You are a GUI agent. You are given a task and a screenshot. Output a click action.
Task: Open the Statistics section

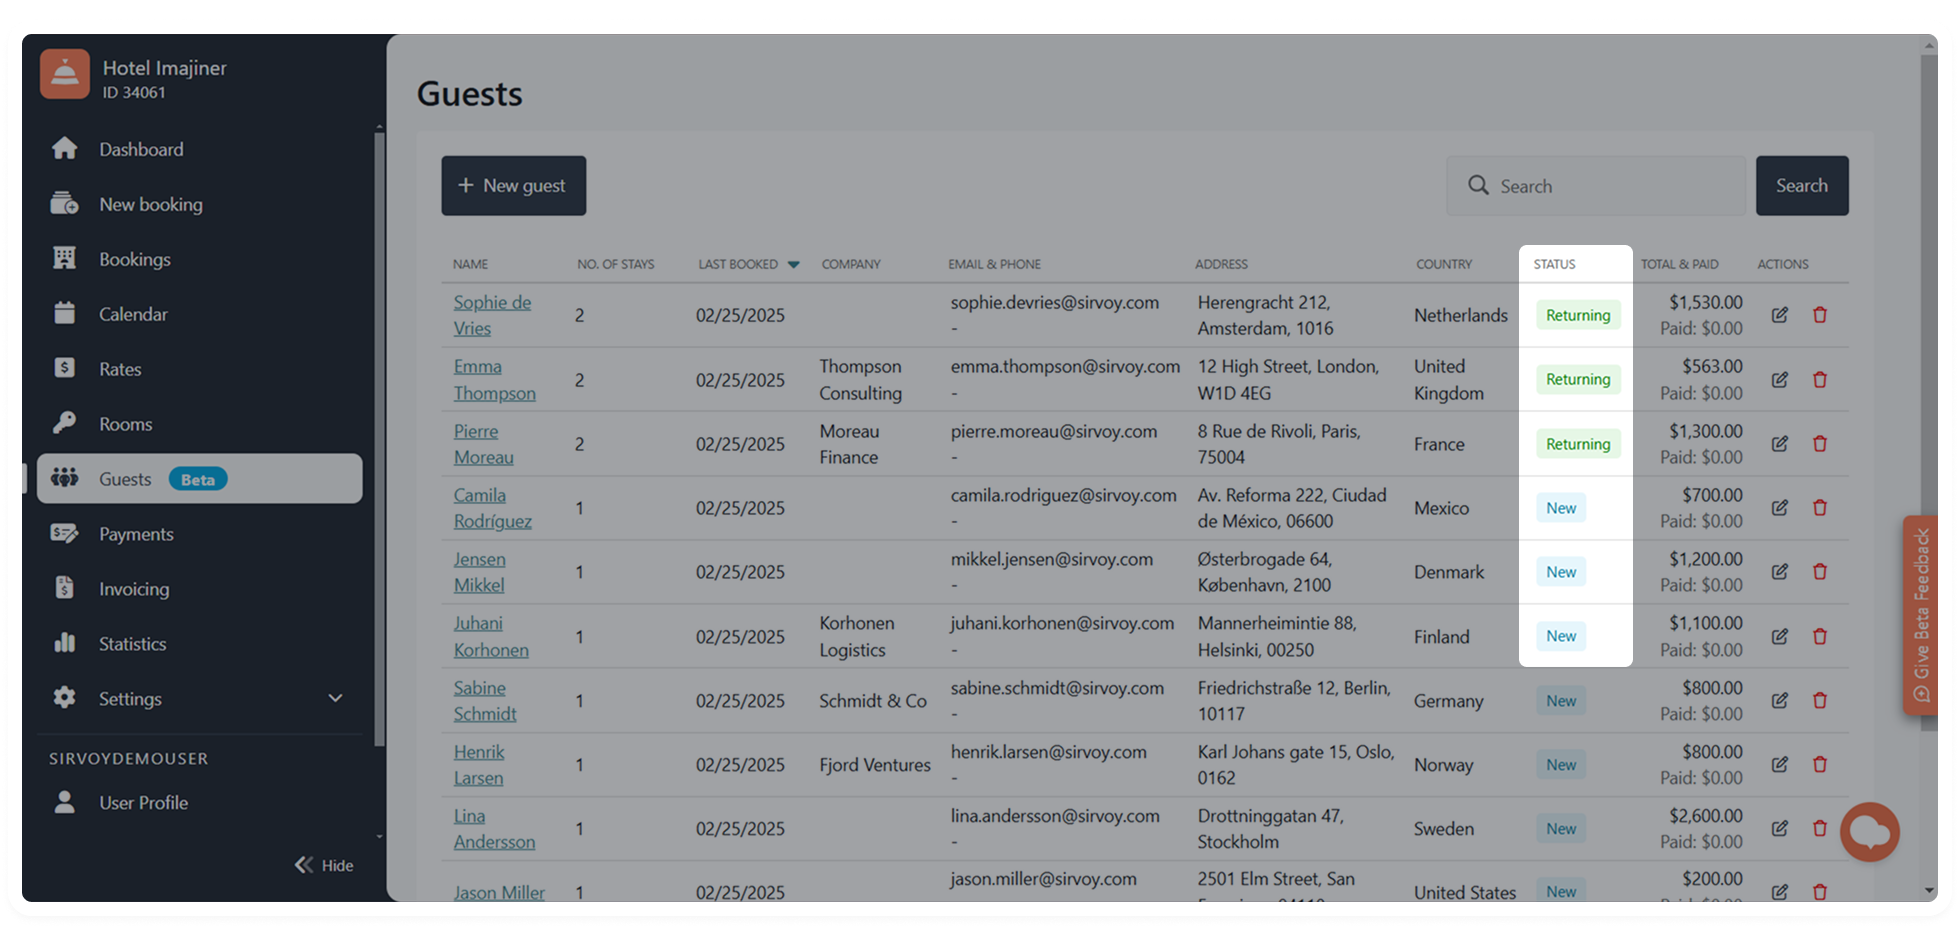132,644
